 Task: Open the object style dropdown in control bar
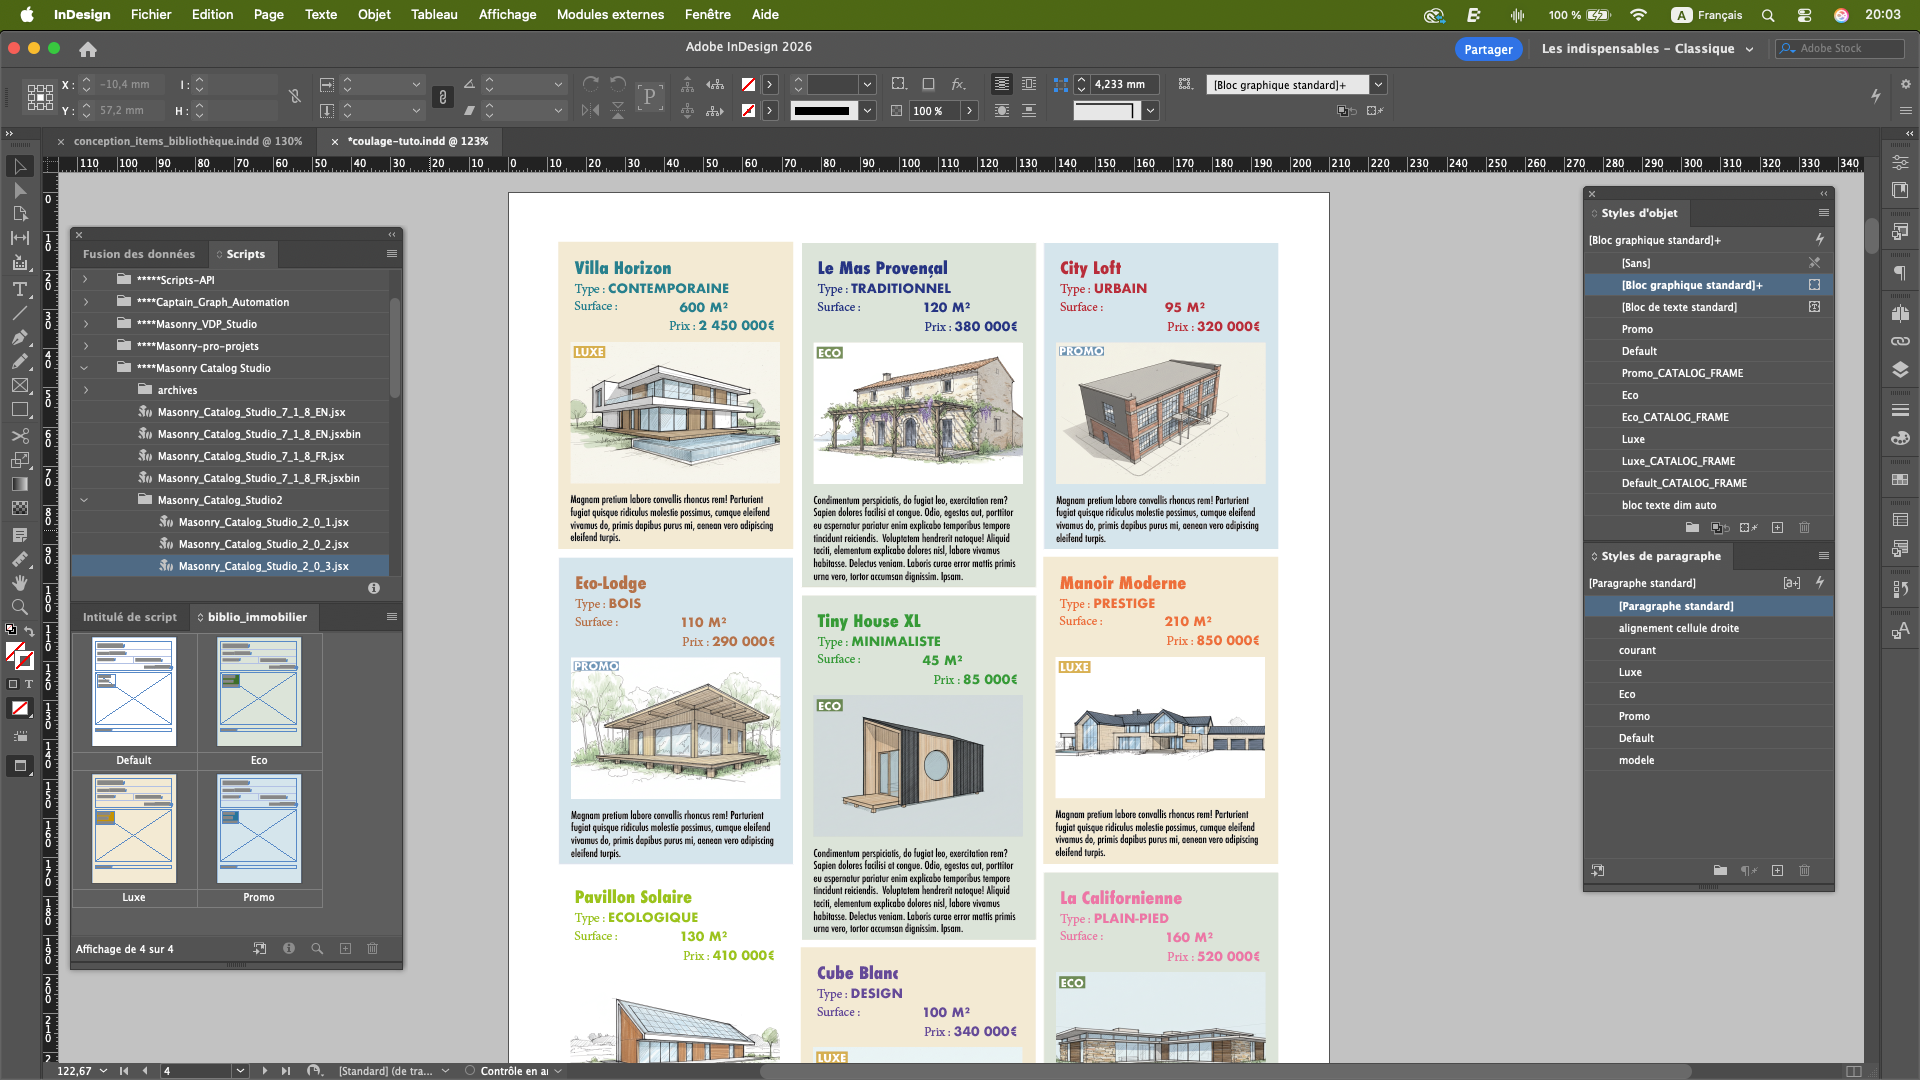point(1379,85)
